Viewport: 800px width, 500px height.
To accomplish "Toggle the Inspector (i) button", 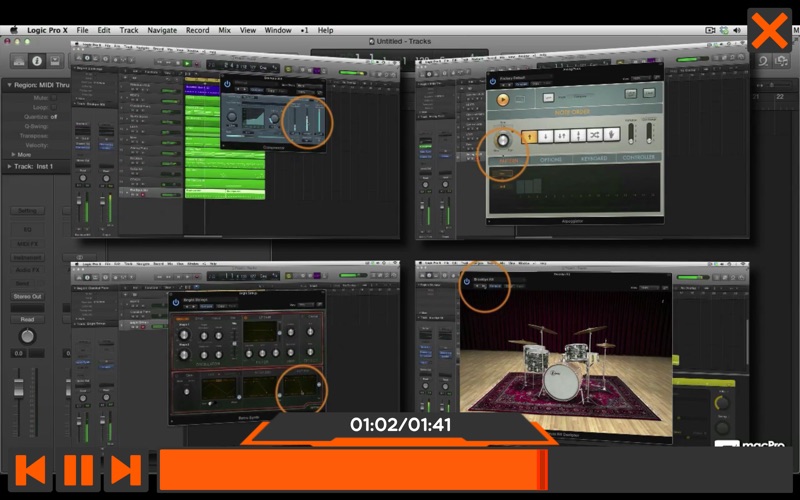I will click(37, 61).
